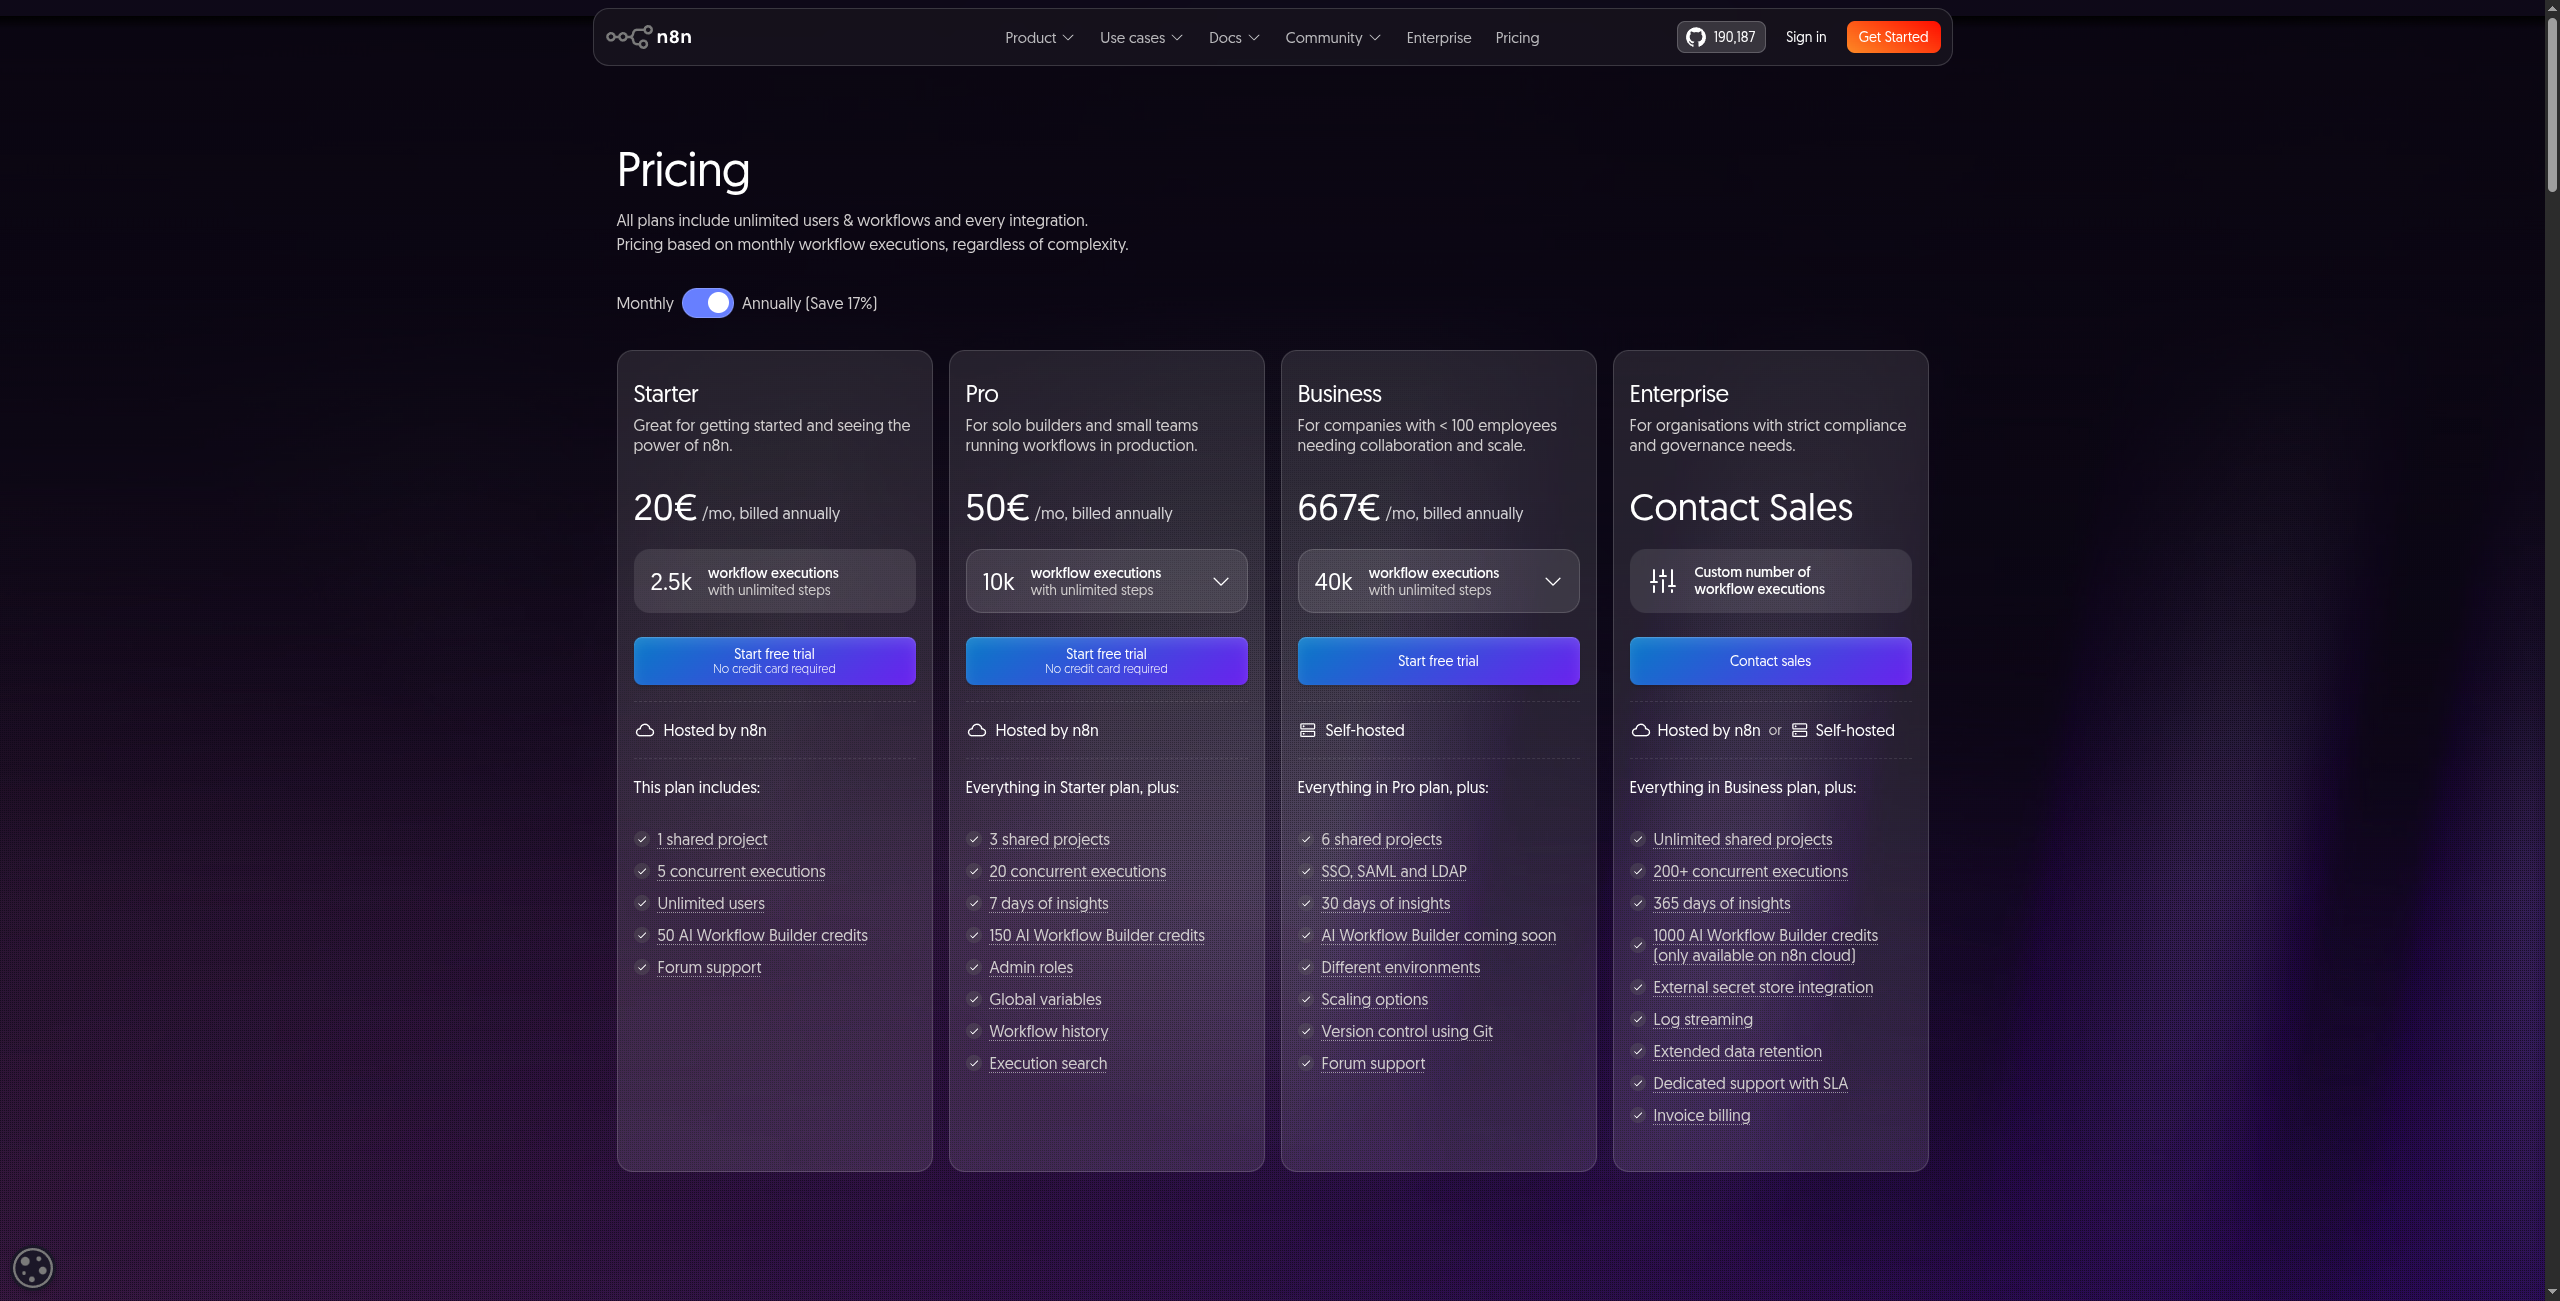Click the cloud icon beside Starter's Hosted by n8n
Image resolution: width=2560 pixels, height=1301 pixels.
click(645, 731)
